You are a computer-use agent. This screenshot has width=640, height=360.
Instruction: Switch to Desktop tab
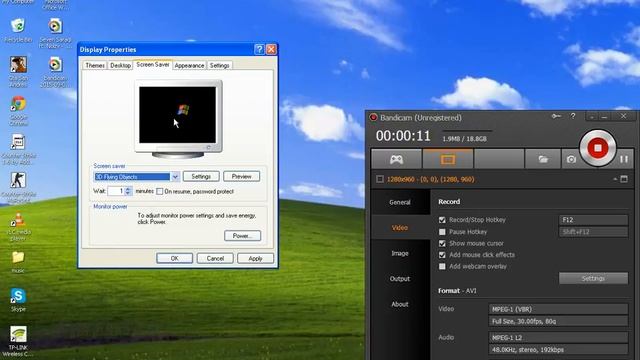coord(120,65)
